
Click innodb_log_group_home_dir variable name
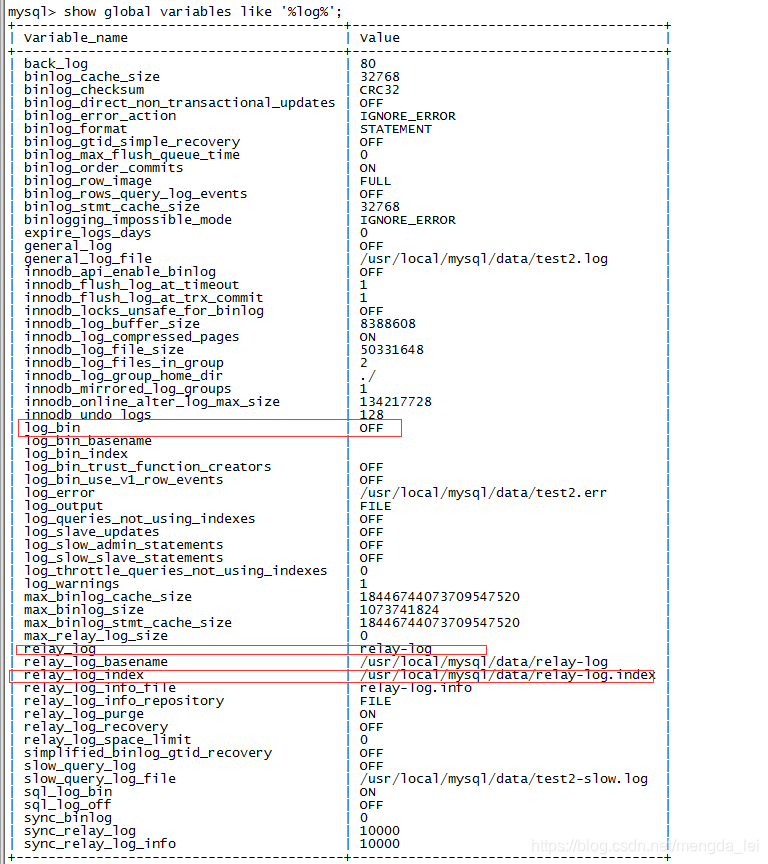click(x=123, y=376)
